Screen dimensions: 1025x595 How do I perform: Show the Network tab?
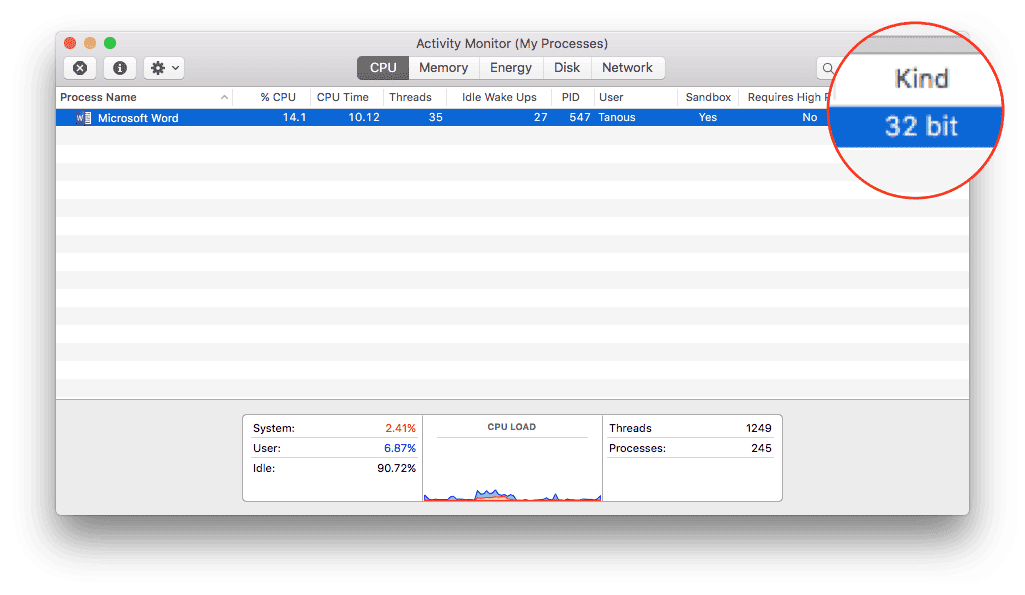[x=628, y=68]
